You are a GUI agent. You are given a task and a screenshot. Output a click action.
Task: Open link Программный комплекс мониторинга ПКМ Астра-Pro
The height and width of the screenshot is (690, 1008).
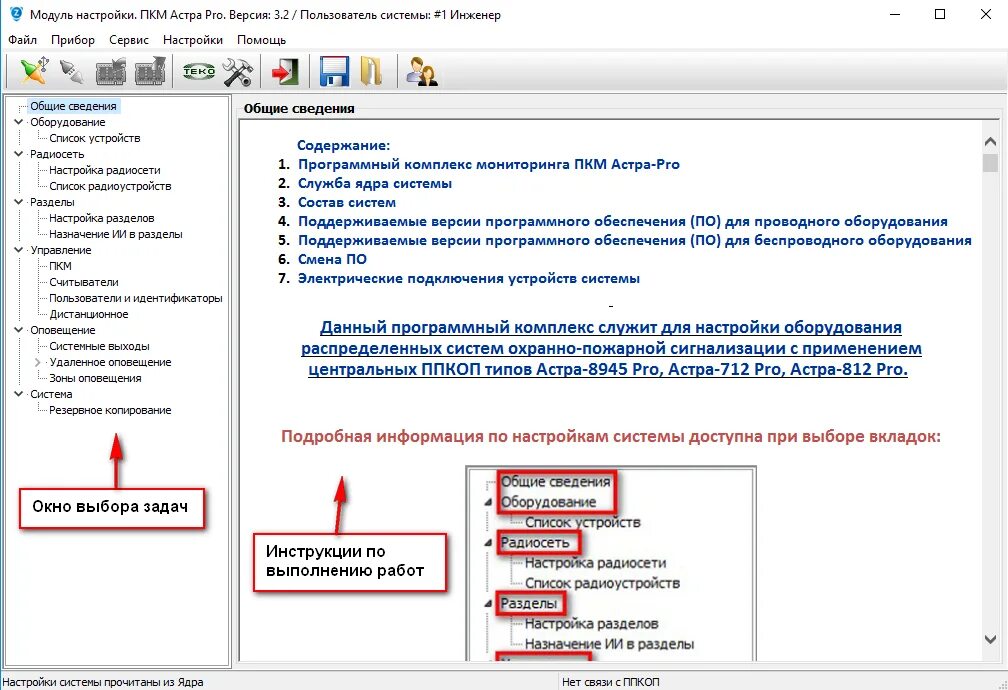tap(489, 164)
